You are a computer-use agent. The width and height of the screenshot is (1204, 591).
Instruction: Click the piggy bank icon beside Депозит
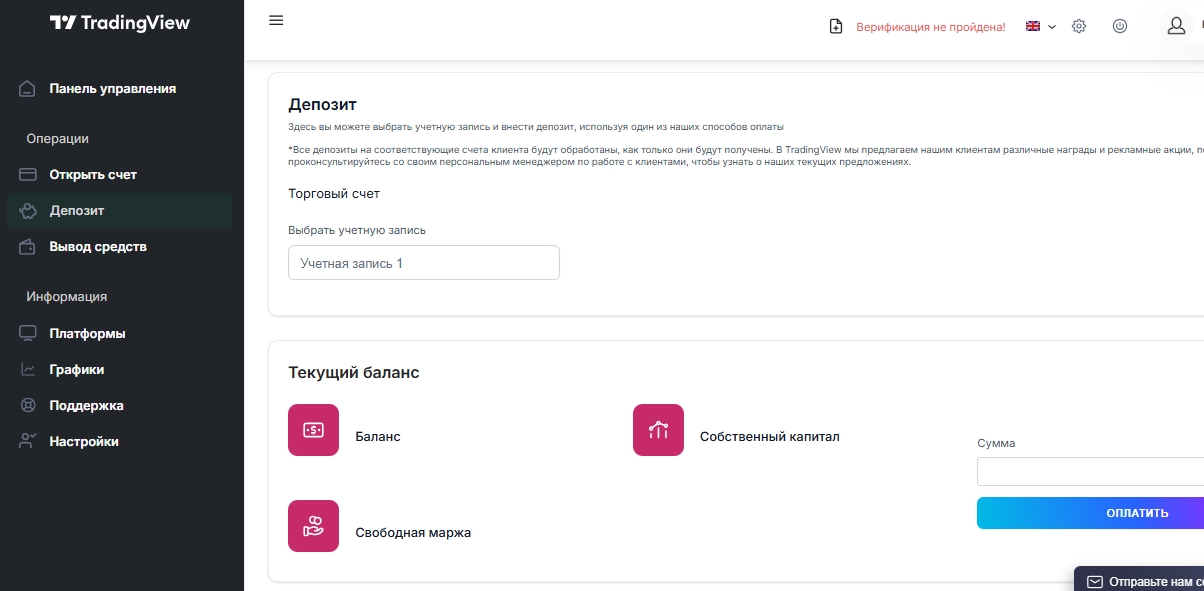(x=28, y=211)
